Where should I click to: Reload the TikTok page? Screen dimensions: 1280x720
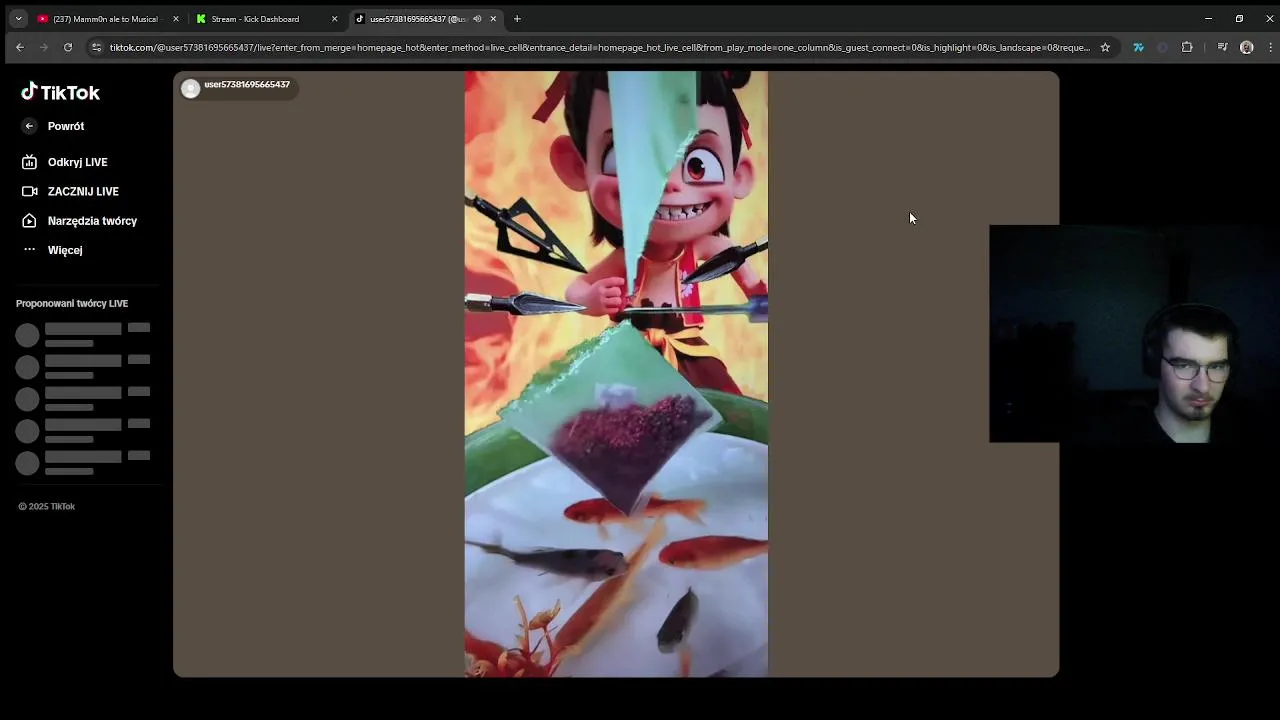point(68,47)
